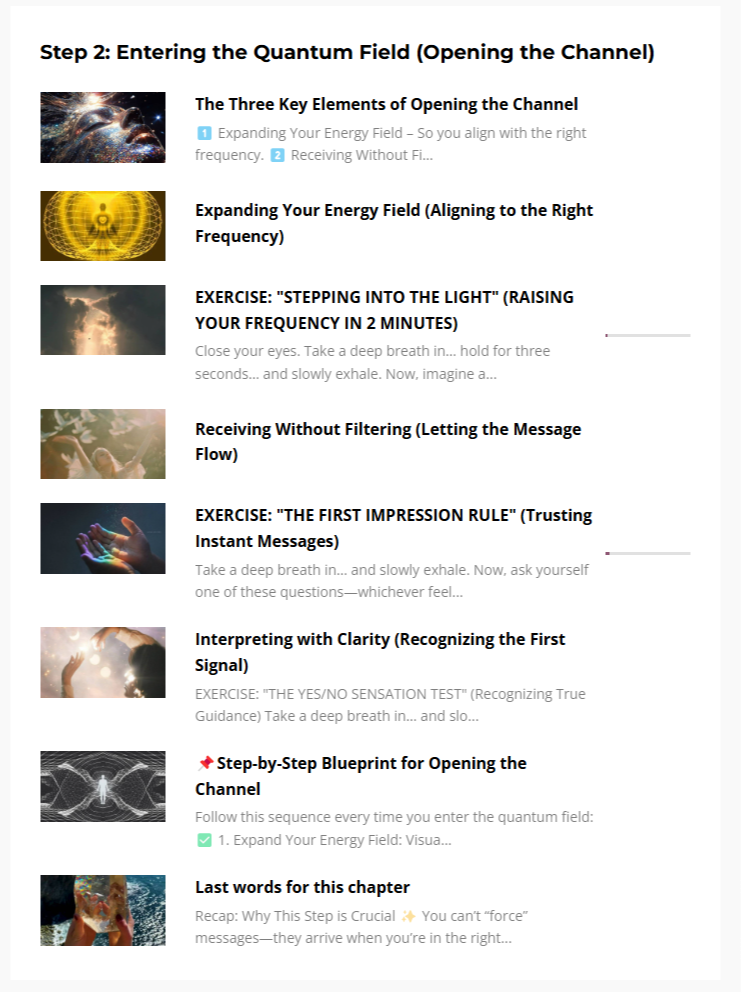Open Last words for this chapter
Viewport: 741px width, 992px height.
coord(302,888)
